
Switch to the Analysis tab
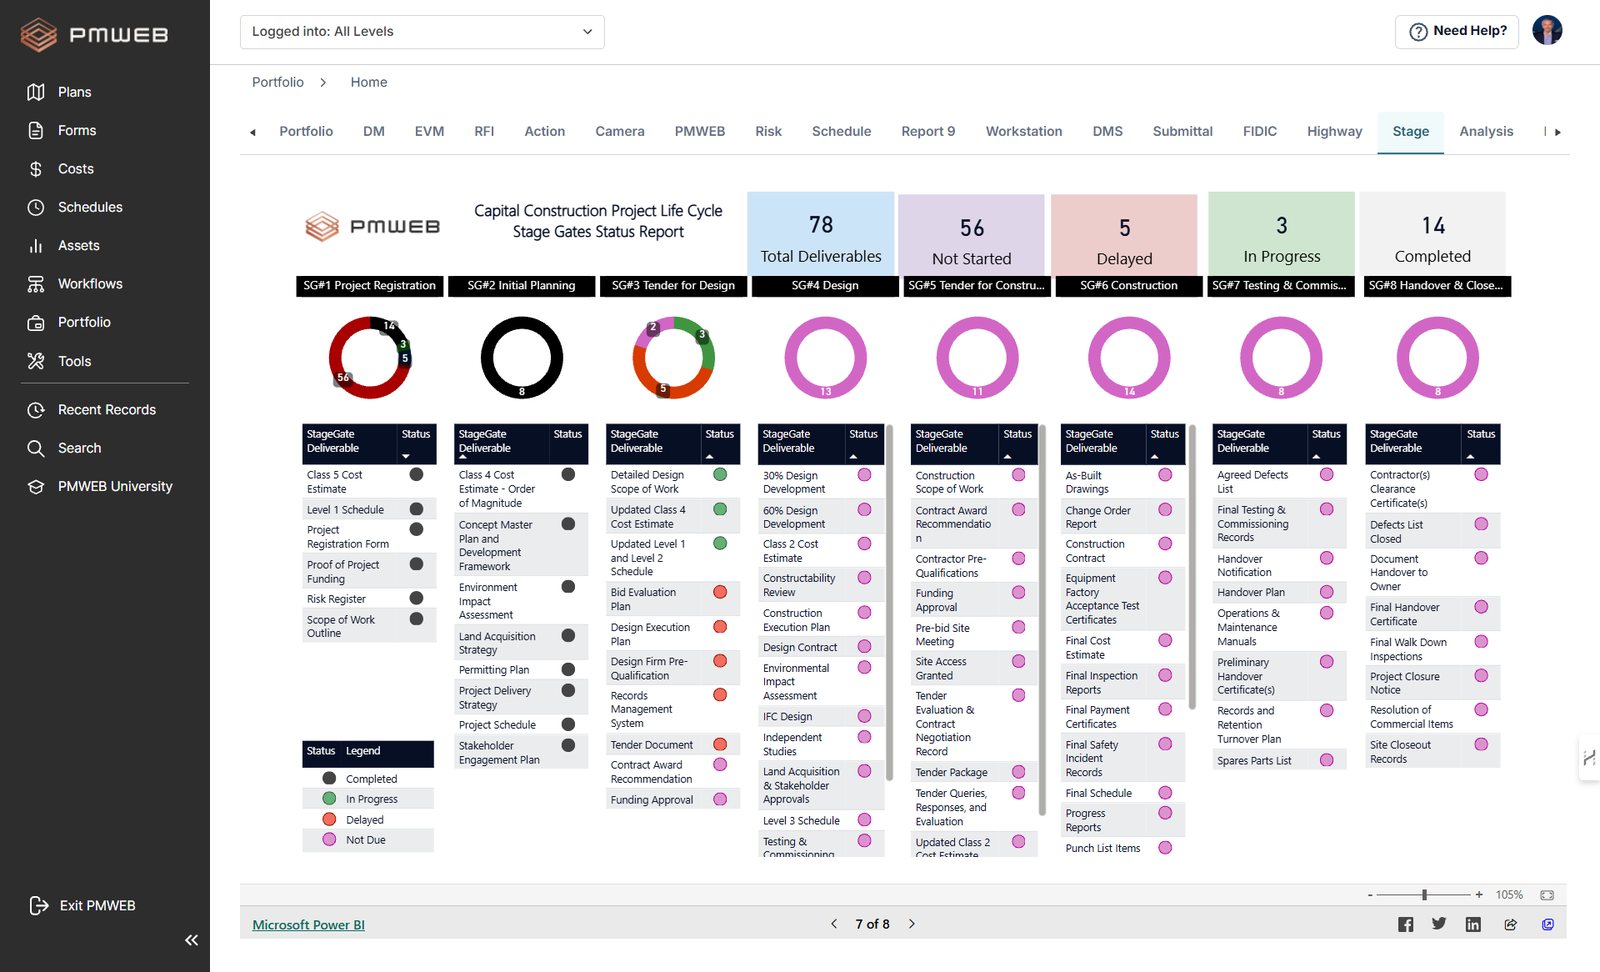point(1486,131)
